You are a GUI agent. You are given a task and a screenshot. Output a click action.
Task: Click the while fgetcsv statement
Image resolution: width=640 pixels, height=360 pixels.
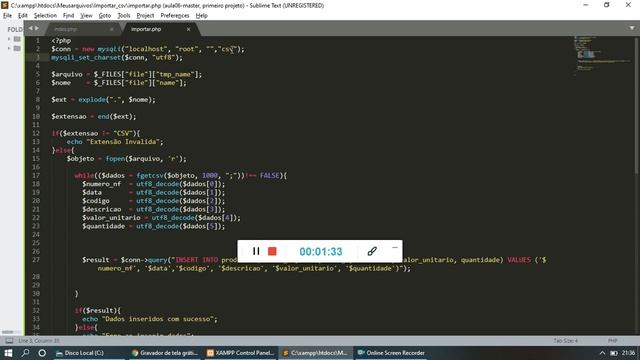tap(181, 176)
